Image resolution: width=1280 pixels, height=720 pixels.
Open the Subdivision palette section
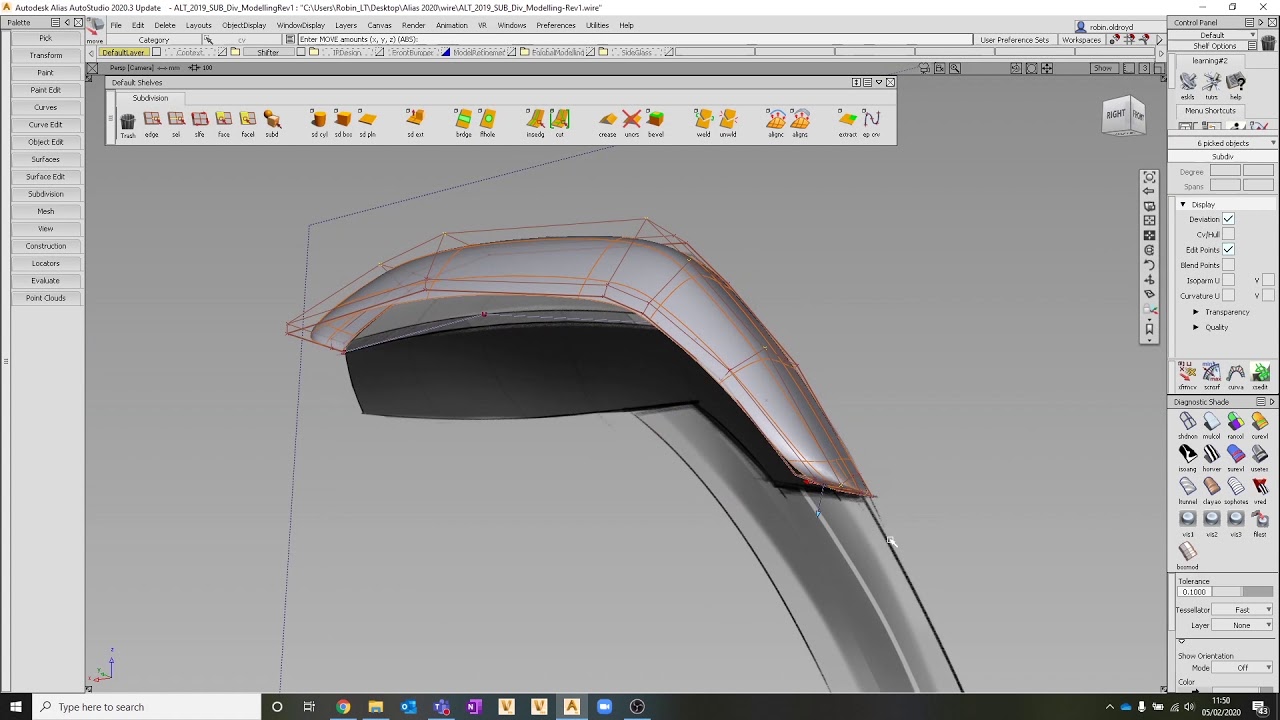45,194
